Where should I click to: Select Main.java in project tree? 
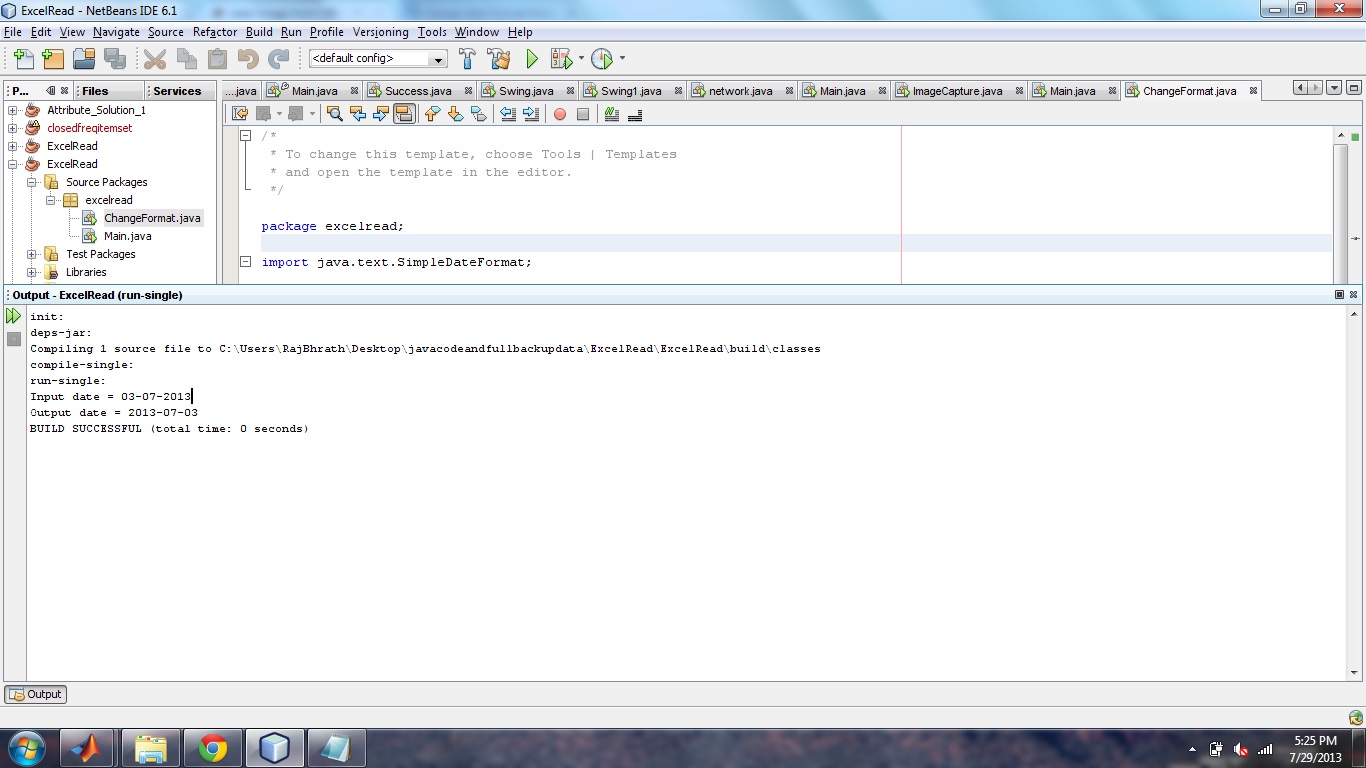point(127,236)
